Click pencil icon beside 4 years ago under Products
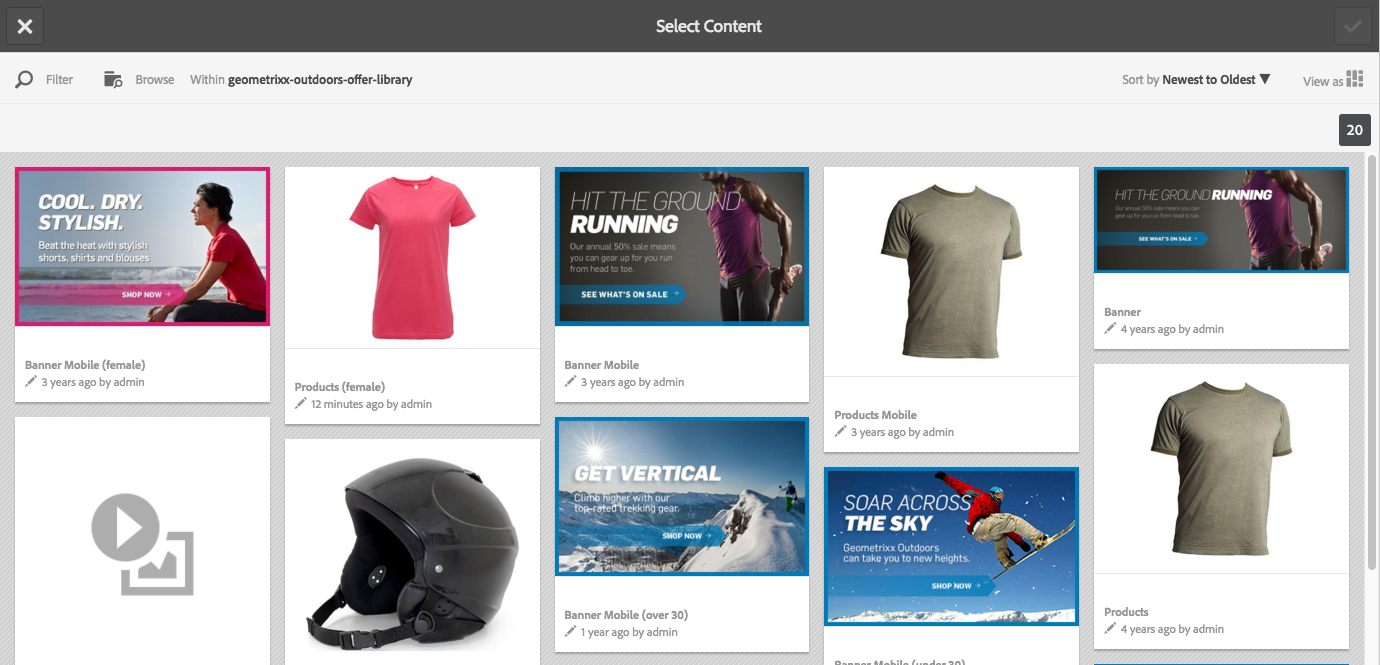This screenshot has height=665, width=1380. [x=1110, y=629]
